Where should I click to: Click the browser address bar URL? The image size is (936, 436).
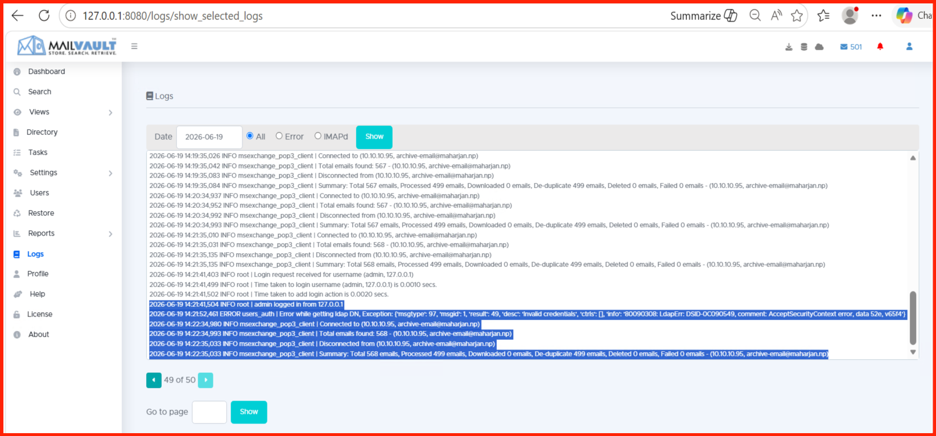173,16
